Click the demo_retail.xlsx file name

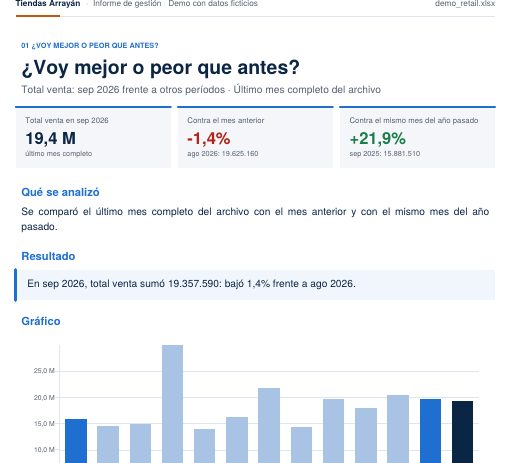point(465,4)
